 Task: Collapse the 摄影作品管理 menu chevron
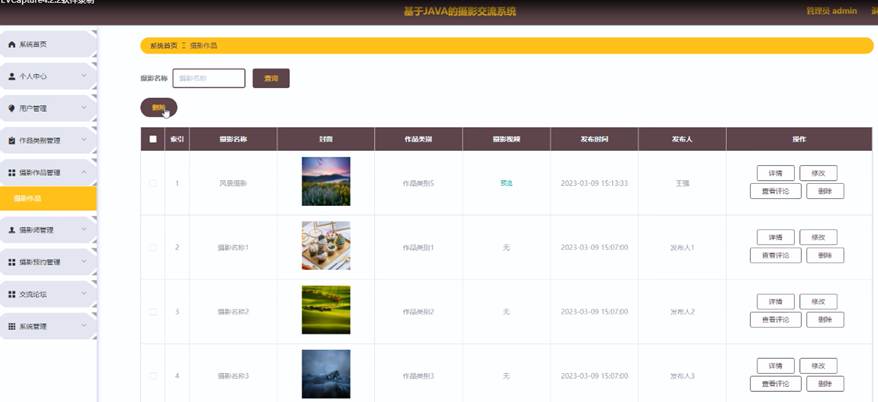coord(84,172)
